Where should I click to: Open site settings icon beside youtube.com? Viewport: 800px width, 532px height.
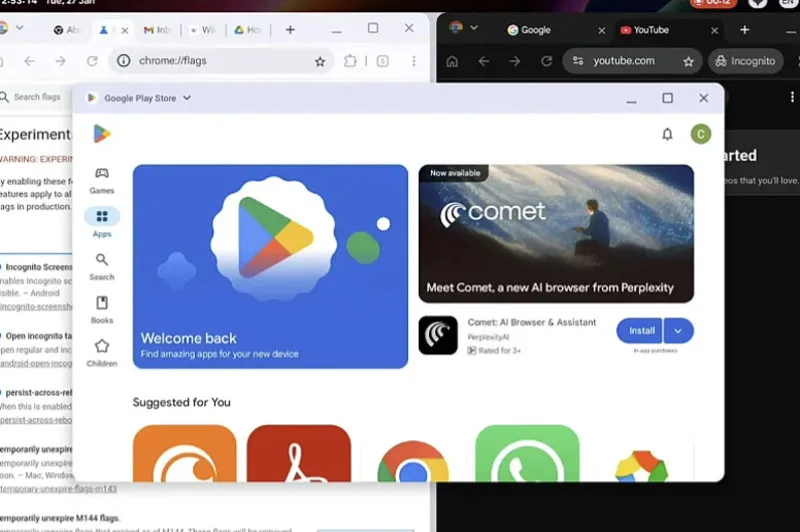tap(578, 61)
